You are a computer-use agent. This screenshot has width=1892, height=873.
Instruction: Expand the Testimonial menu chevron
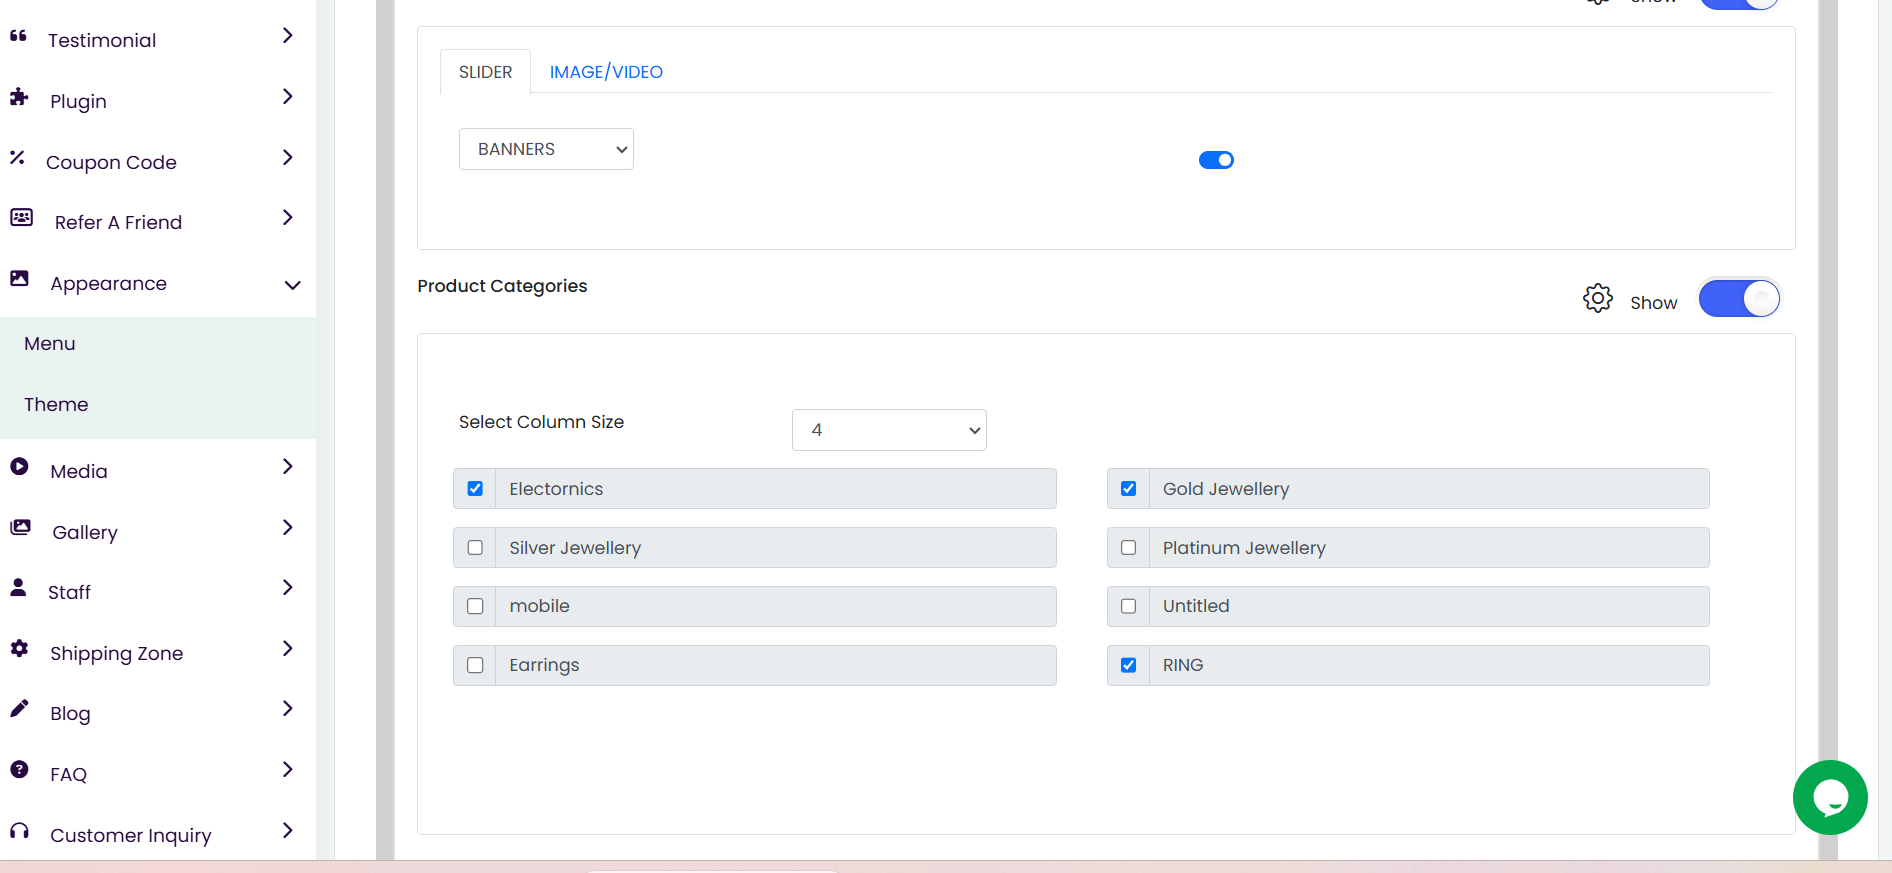[288, 36]
